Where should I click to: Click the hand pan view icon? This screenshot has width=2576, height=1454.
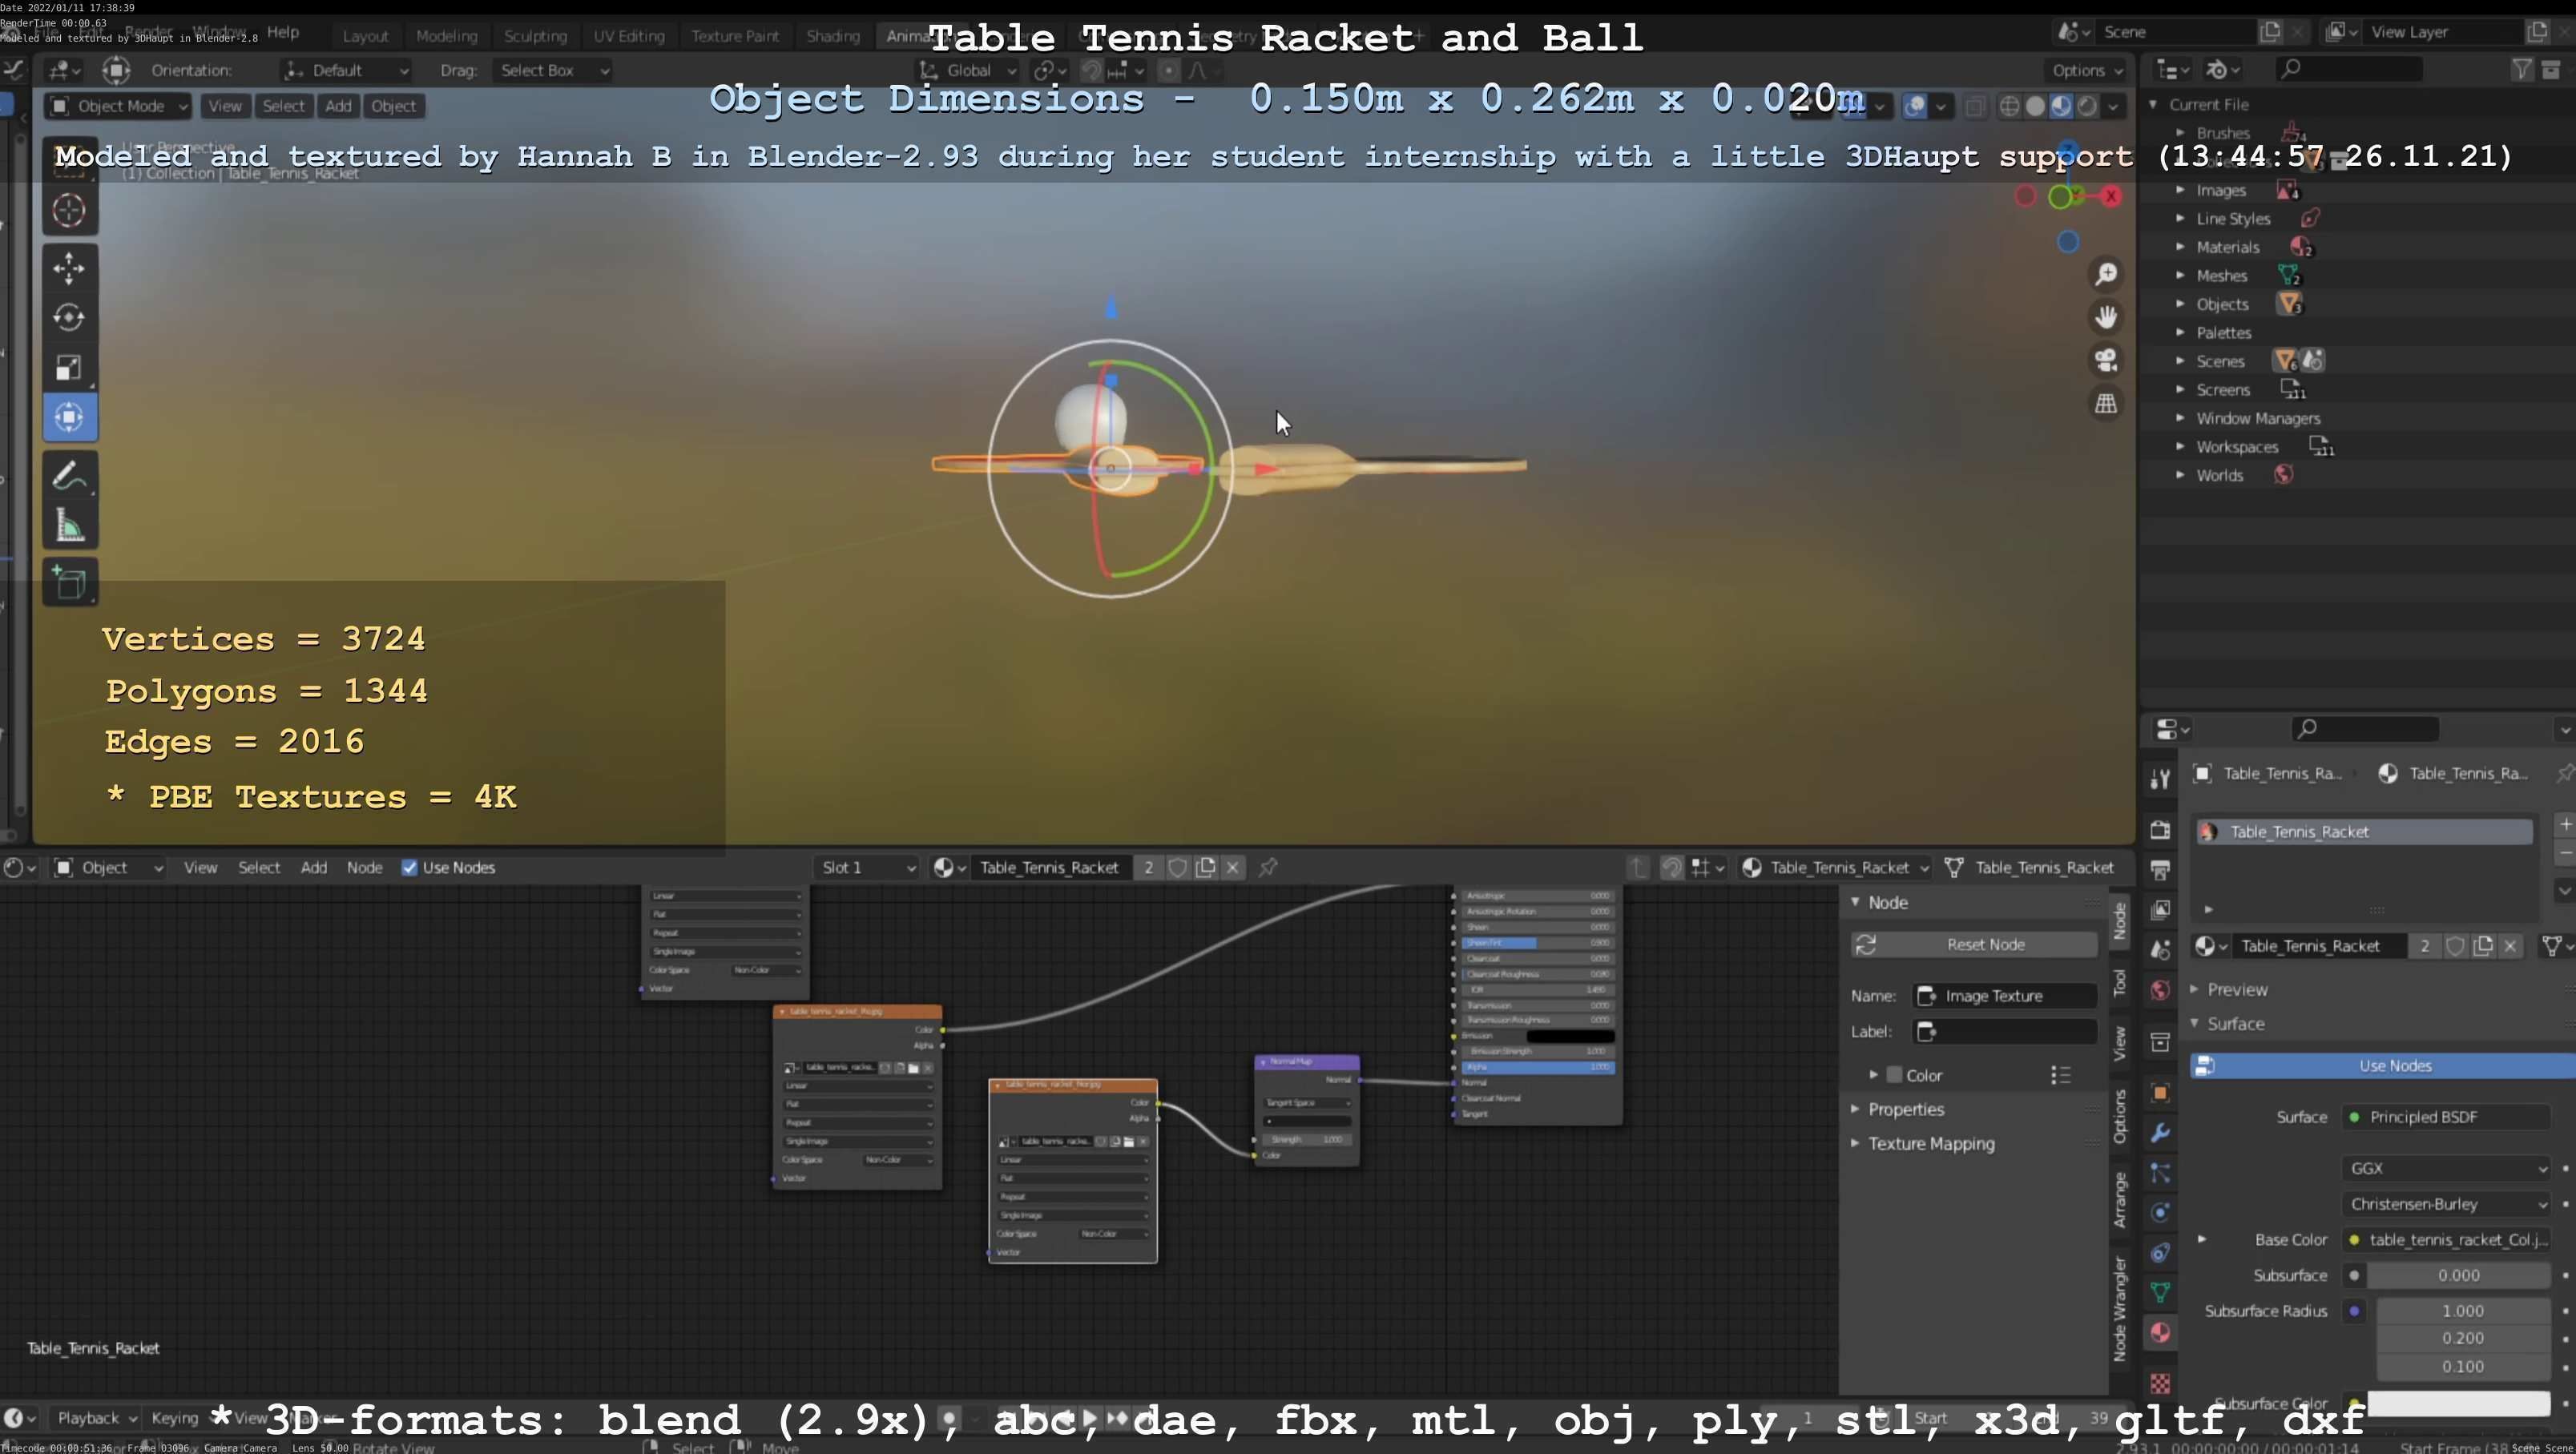coord(2106,317)
